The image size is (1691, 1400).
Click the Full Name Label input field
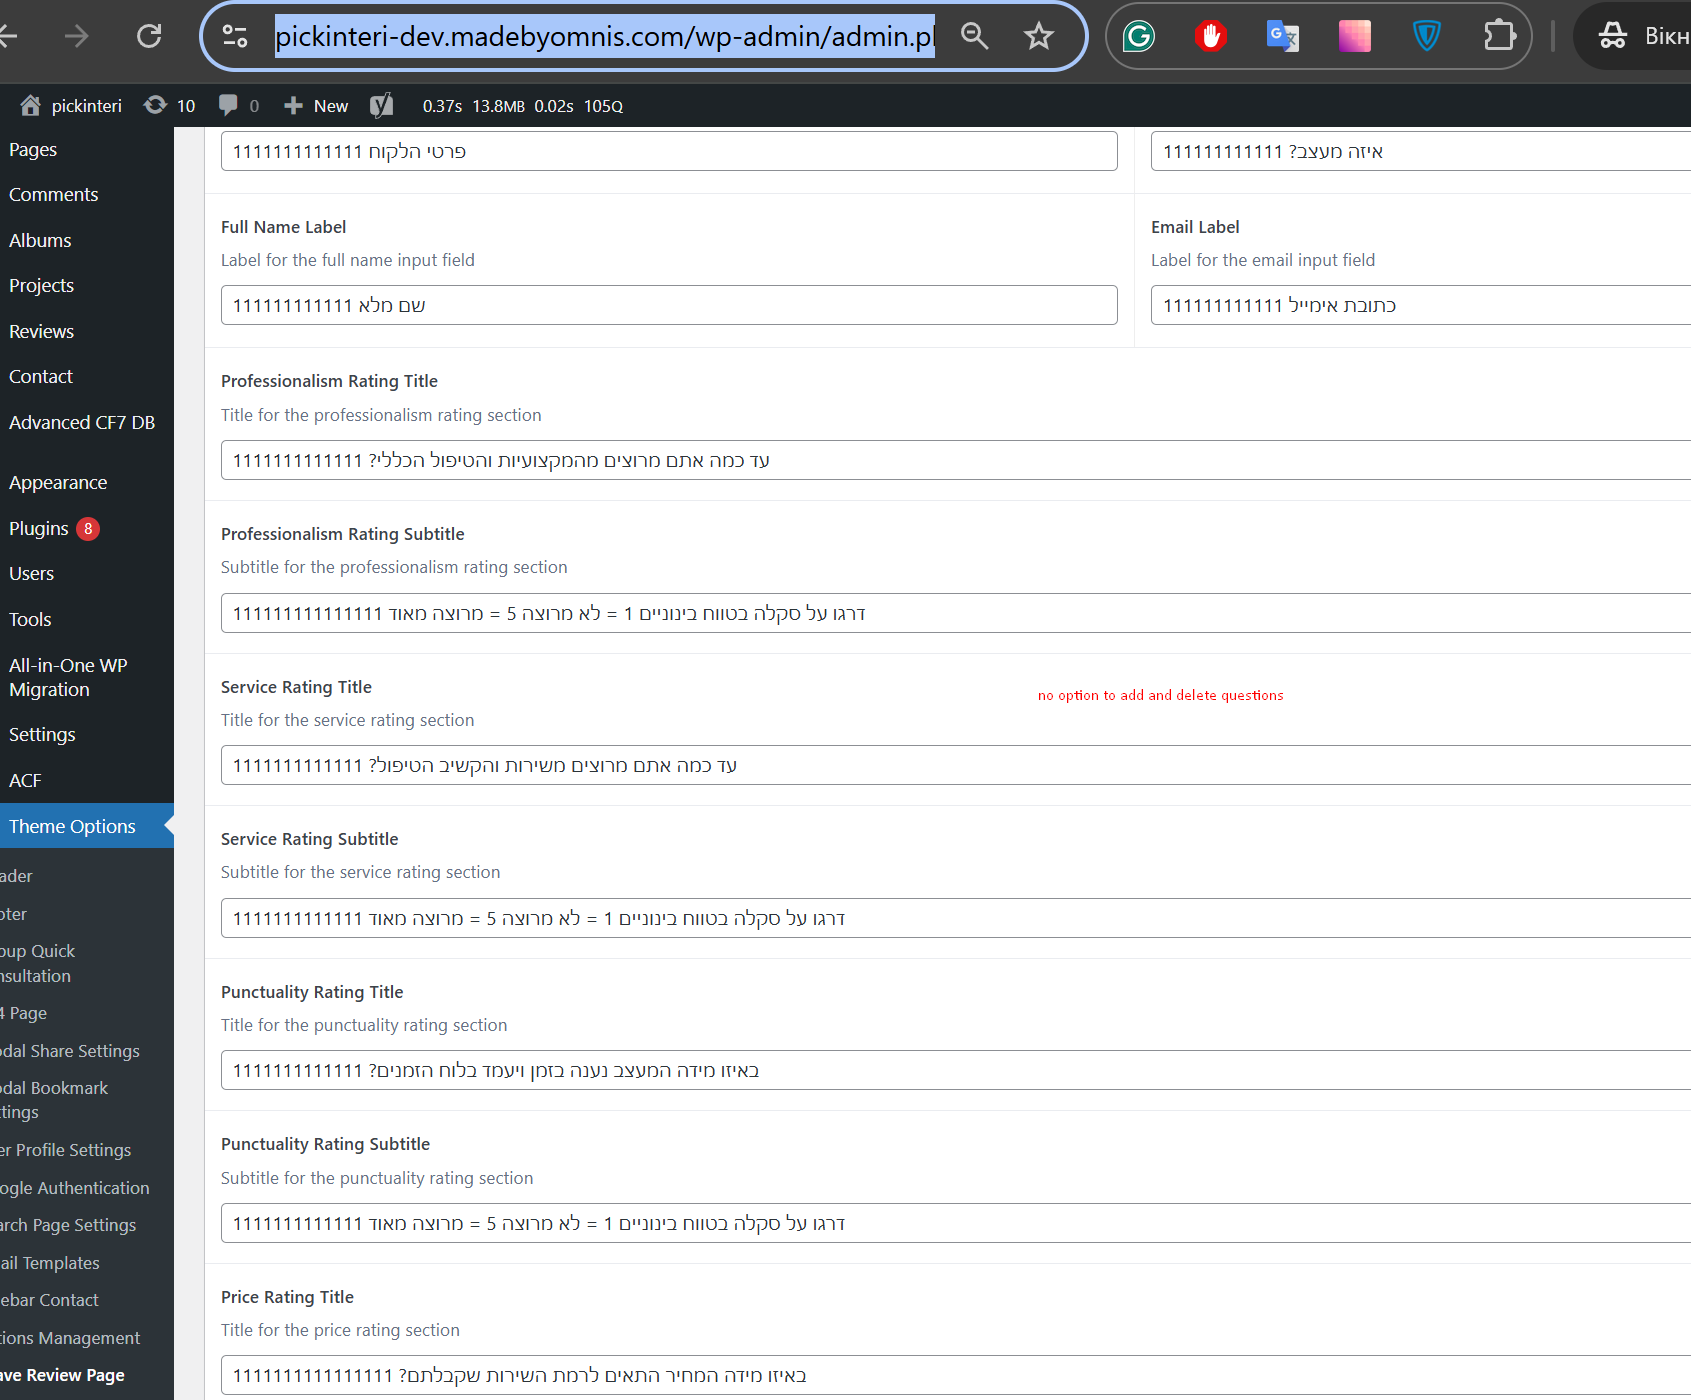668,305
